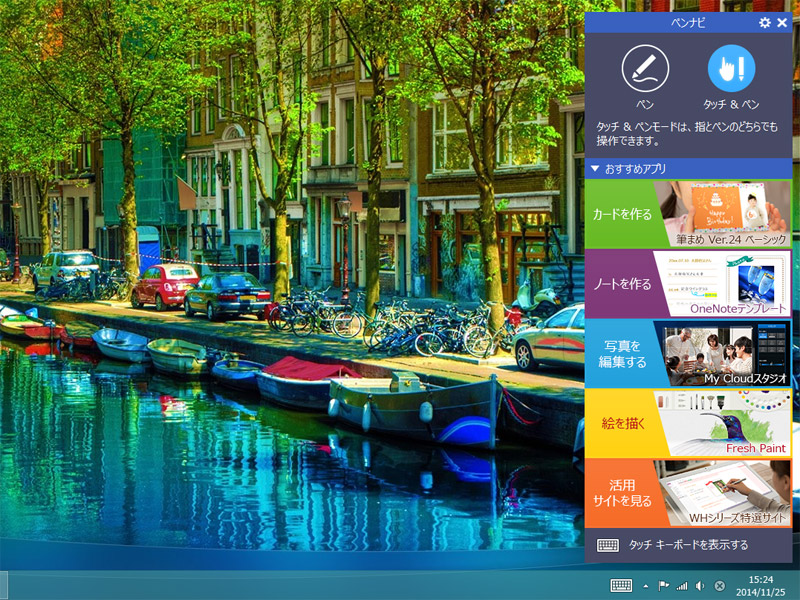Open ペンナビ settings via gear icon
Image resolution: width=800 pixels, height=600 pixels.
coord(765,22)
